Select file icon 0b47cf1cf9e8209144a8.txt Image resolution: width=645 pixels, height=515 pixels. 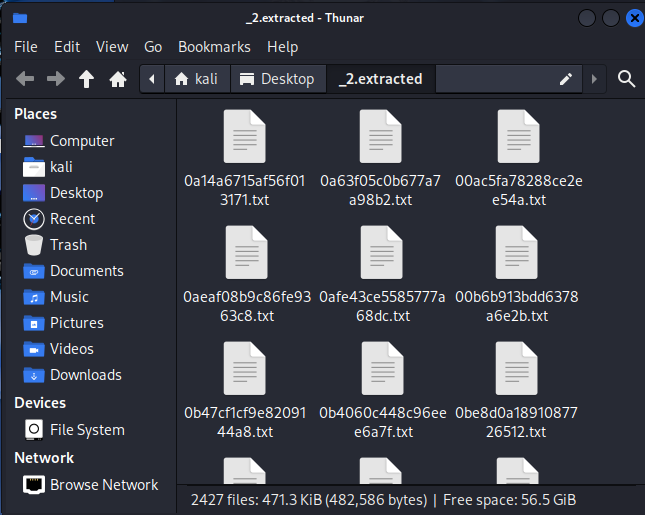point(245,368)
